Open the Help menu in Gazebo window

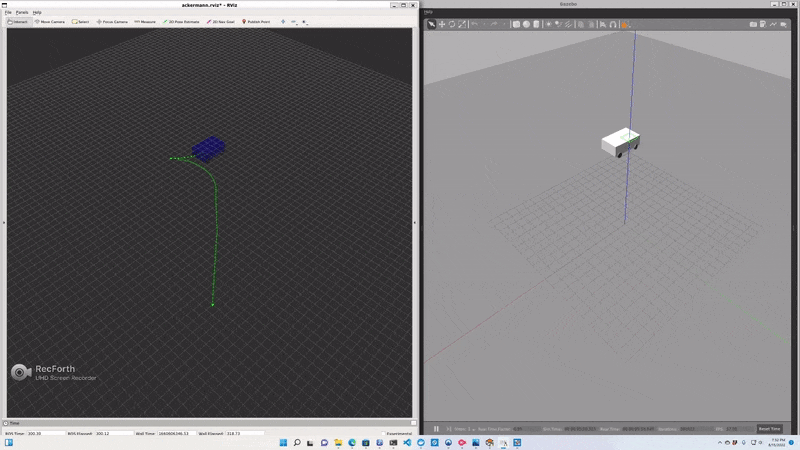coord(429,12)
